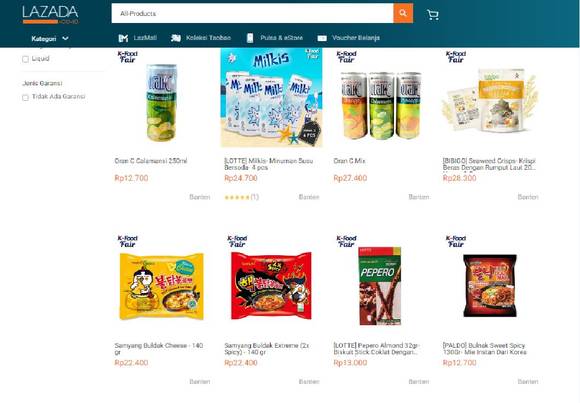The height and width of the screenshot is (403, 580).
Task: Enable the Tidak Ada Garansi checkbox
Action: click(x=25, y=98)
